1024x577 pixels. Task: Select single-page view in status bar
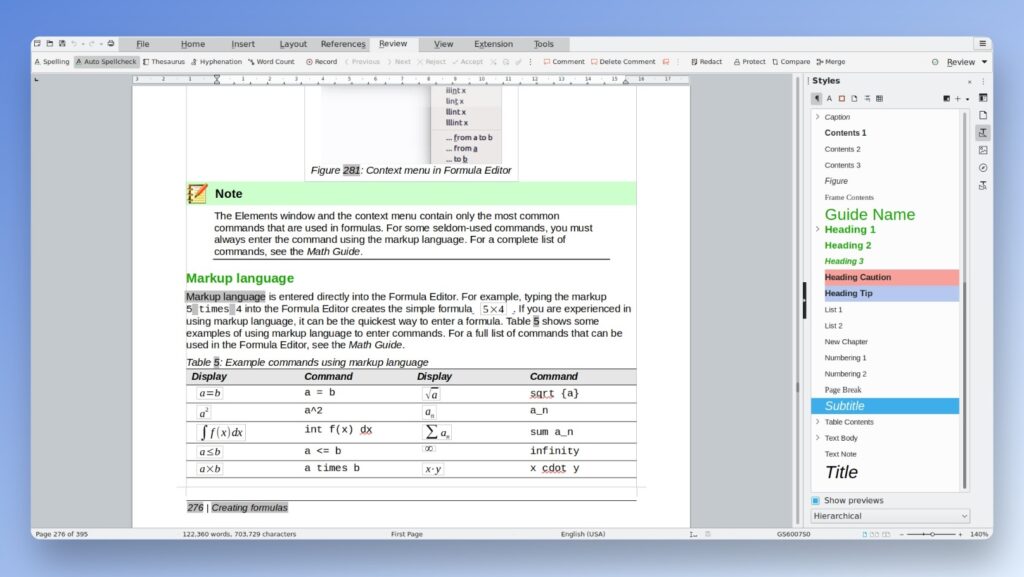[x=865, y=534]
